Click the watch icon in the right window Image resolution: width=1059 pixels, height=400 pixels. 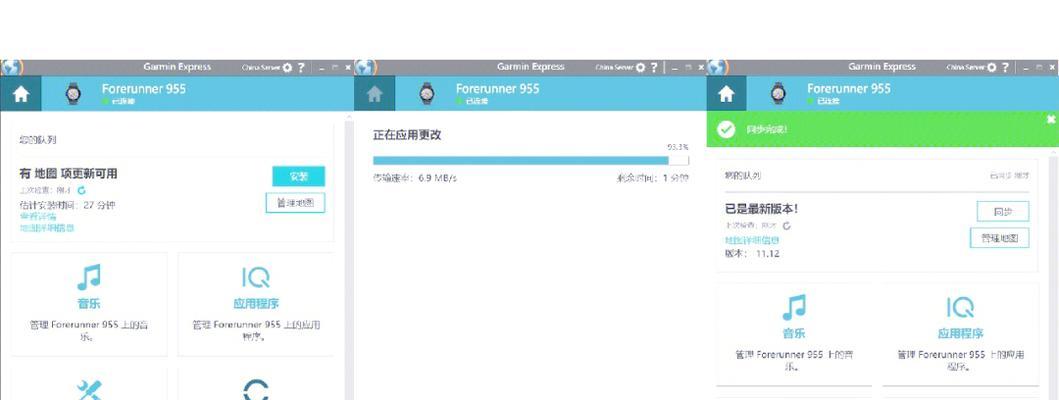(x=779, y=94)
